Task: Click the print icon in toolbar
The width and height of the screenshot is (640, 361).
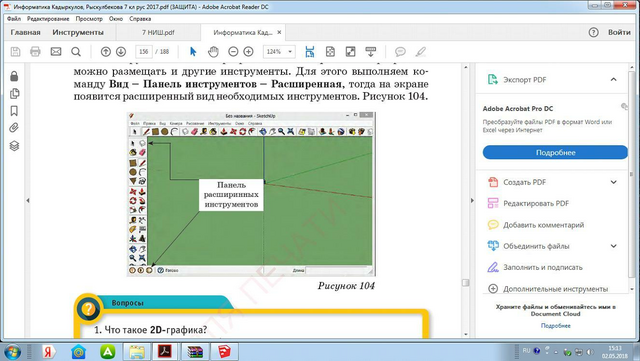Action: (x=36, y=51)
